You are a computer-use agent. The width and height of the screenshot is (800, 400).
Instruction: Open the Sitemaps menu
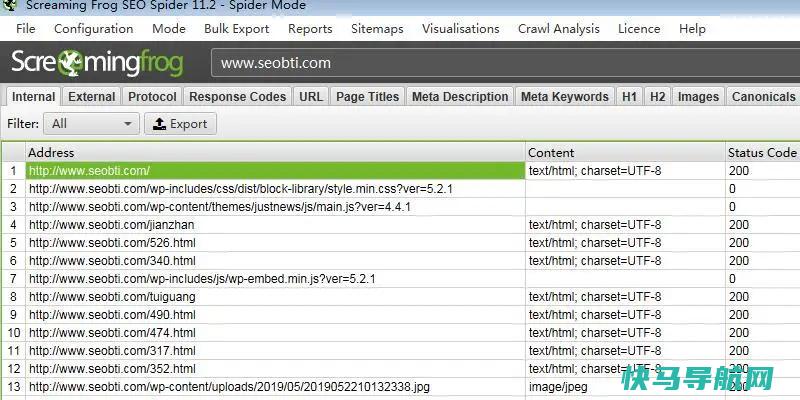point(377,29)
